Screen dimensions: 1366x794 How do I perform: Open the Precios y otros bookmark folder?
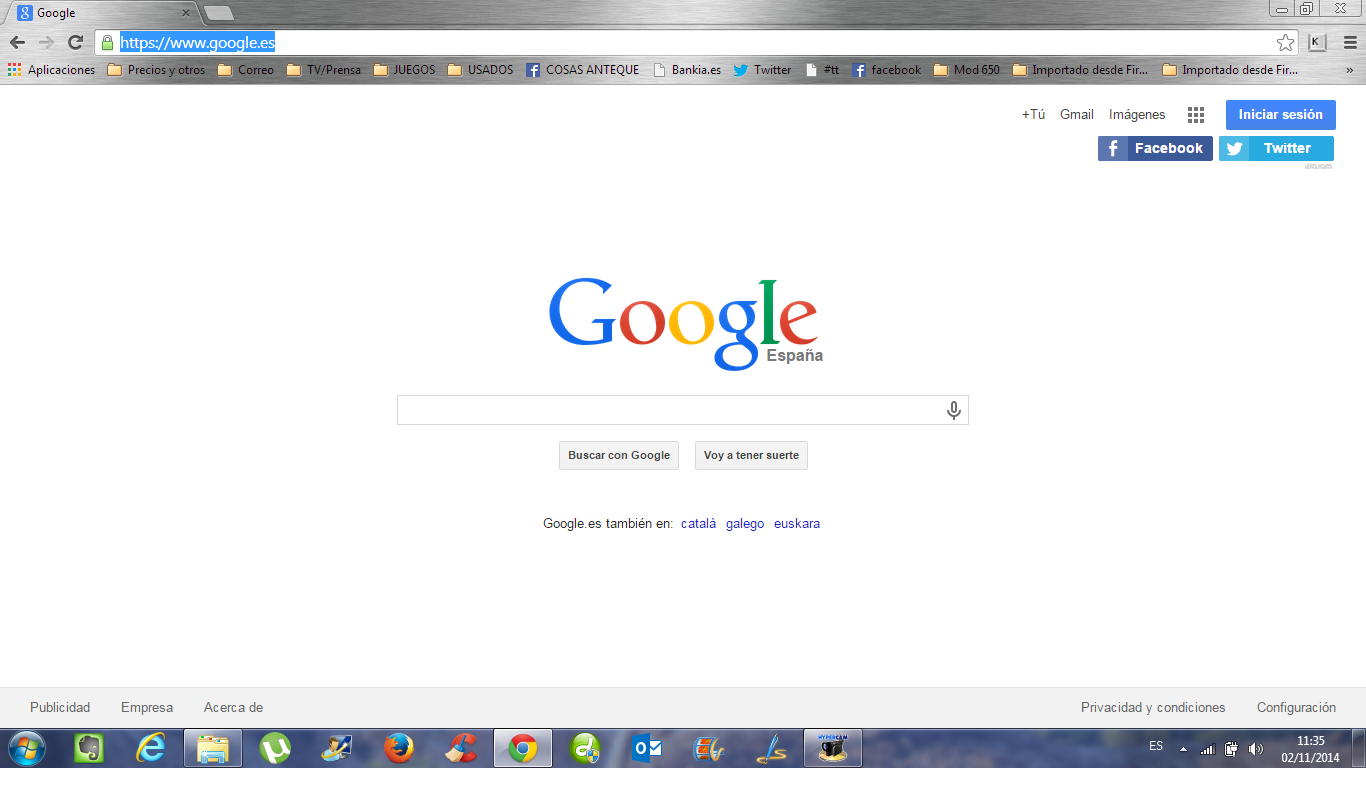point(156,70)
